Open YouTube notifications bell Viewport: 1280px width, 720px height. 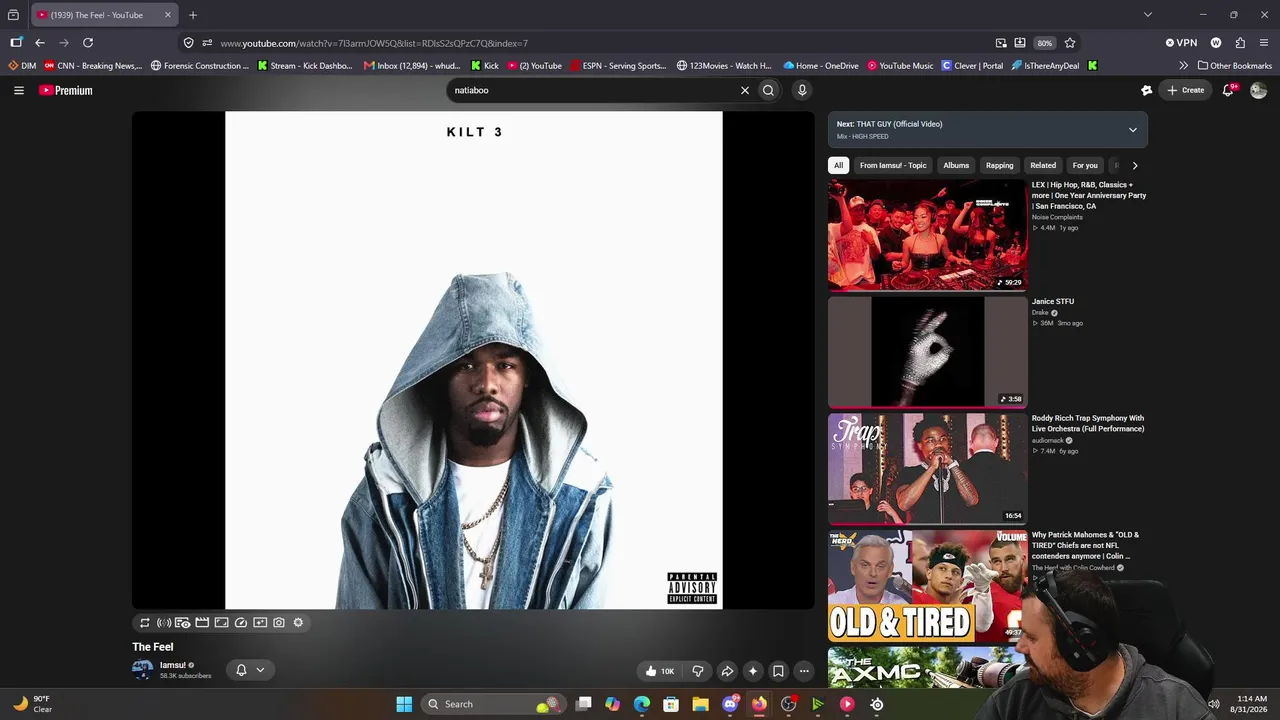[1229, 90]
